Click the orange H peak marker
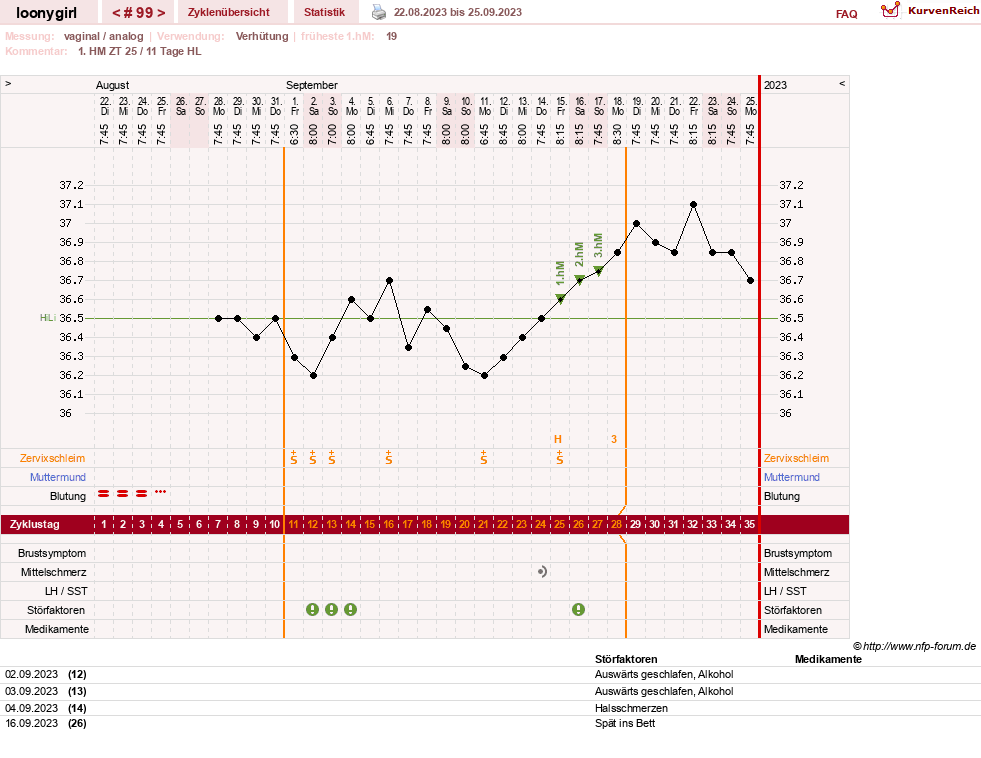 coord(558,439)
